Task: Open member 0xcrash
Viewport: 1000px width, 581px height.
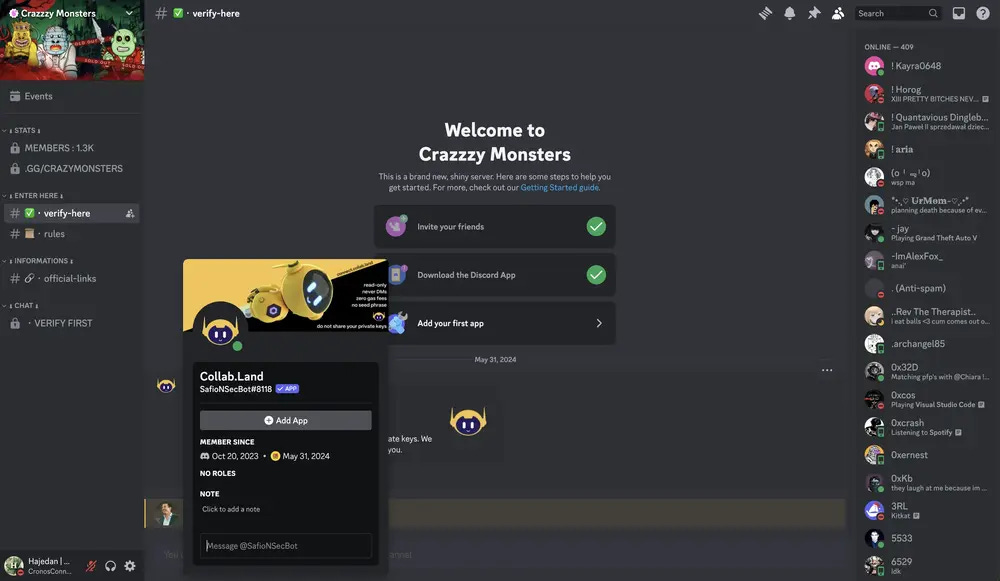Action: [927, 427]
